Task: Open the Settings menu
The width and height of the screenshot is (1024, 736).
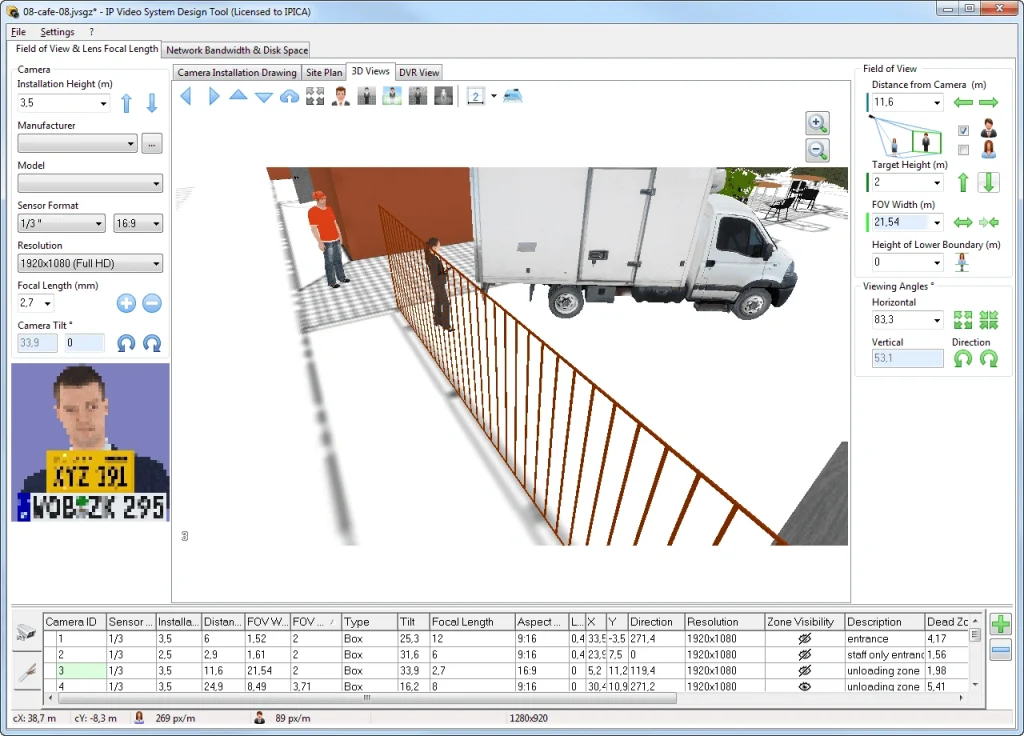Action: tap(57, 31)
